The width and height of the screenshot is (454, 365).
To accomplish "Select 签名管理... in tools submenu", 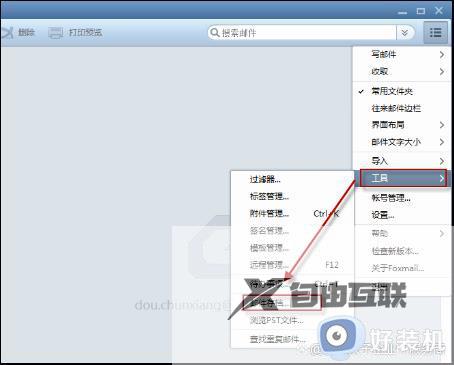I will pos(292,231).
